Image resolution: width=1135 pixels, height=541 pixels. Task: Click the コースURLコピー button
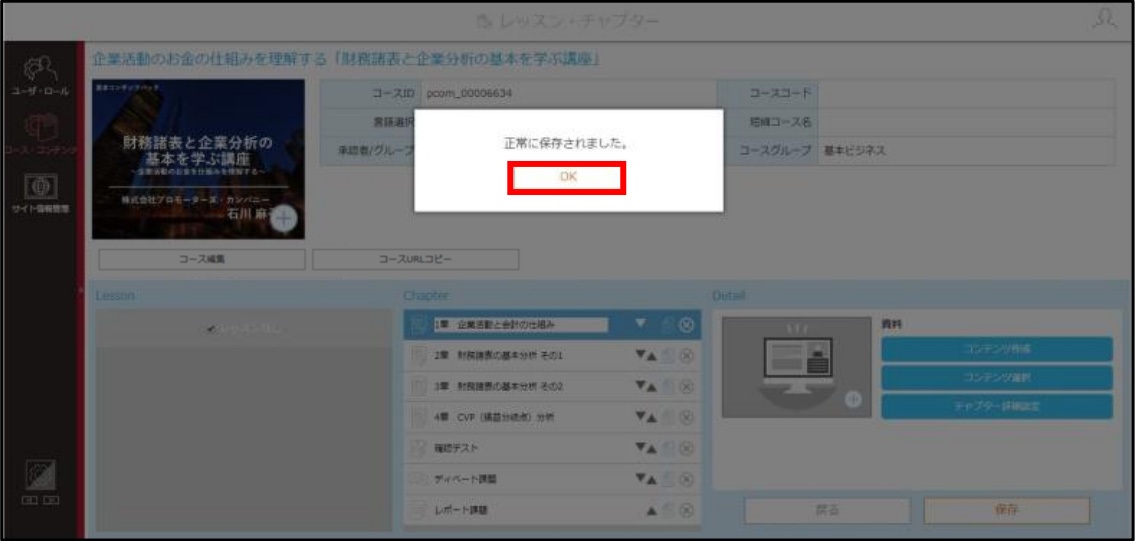415,259
